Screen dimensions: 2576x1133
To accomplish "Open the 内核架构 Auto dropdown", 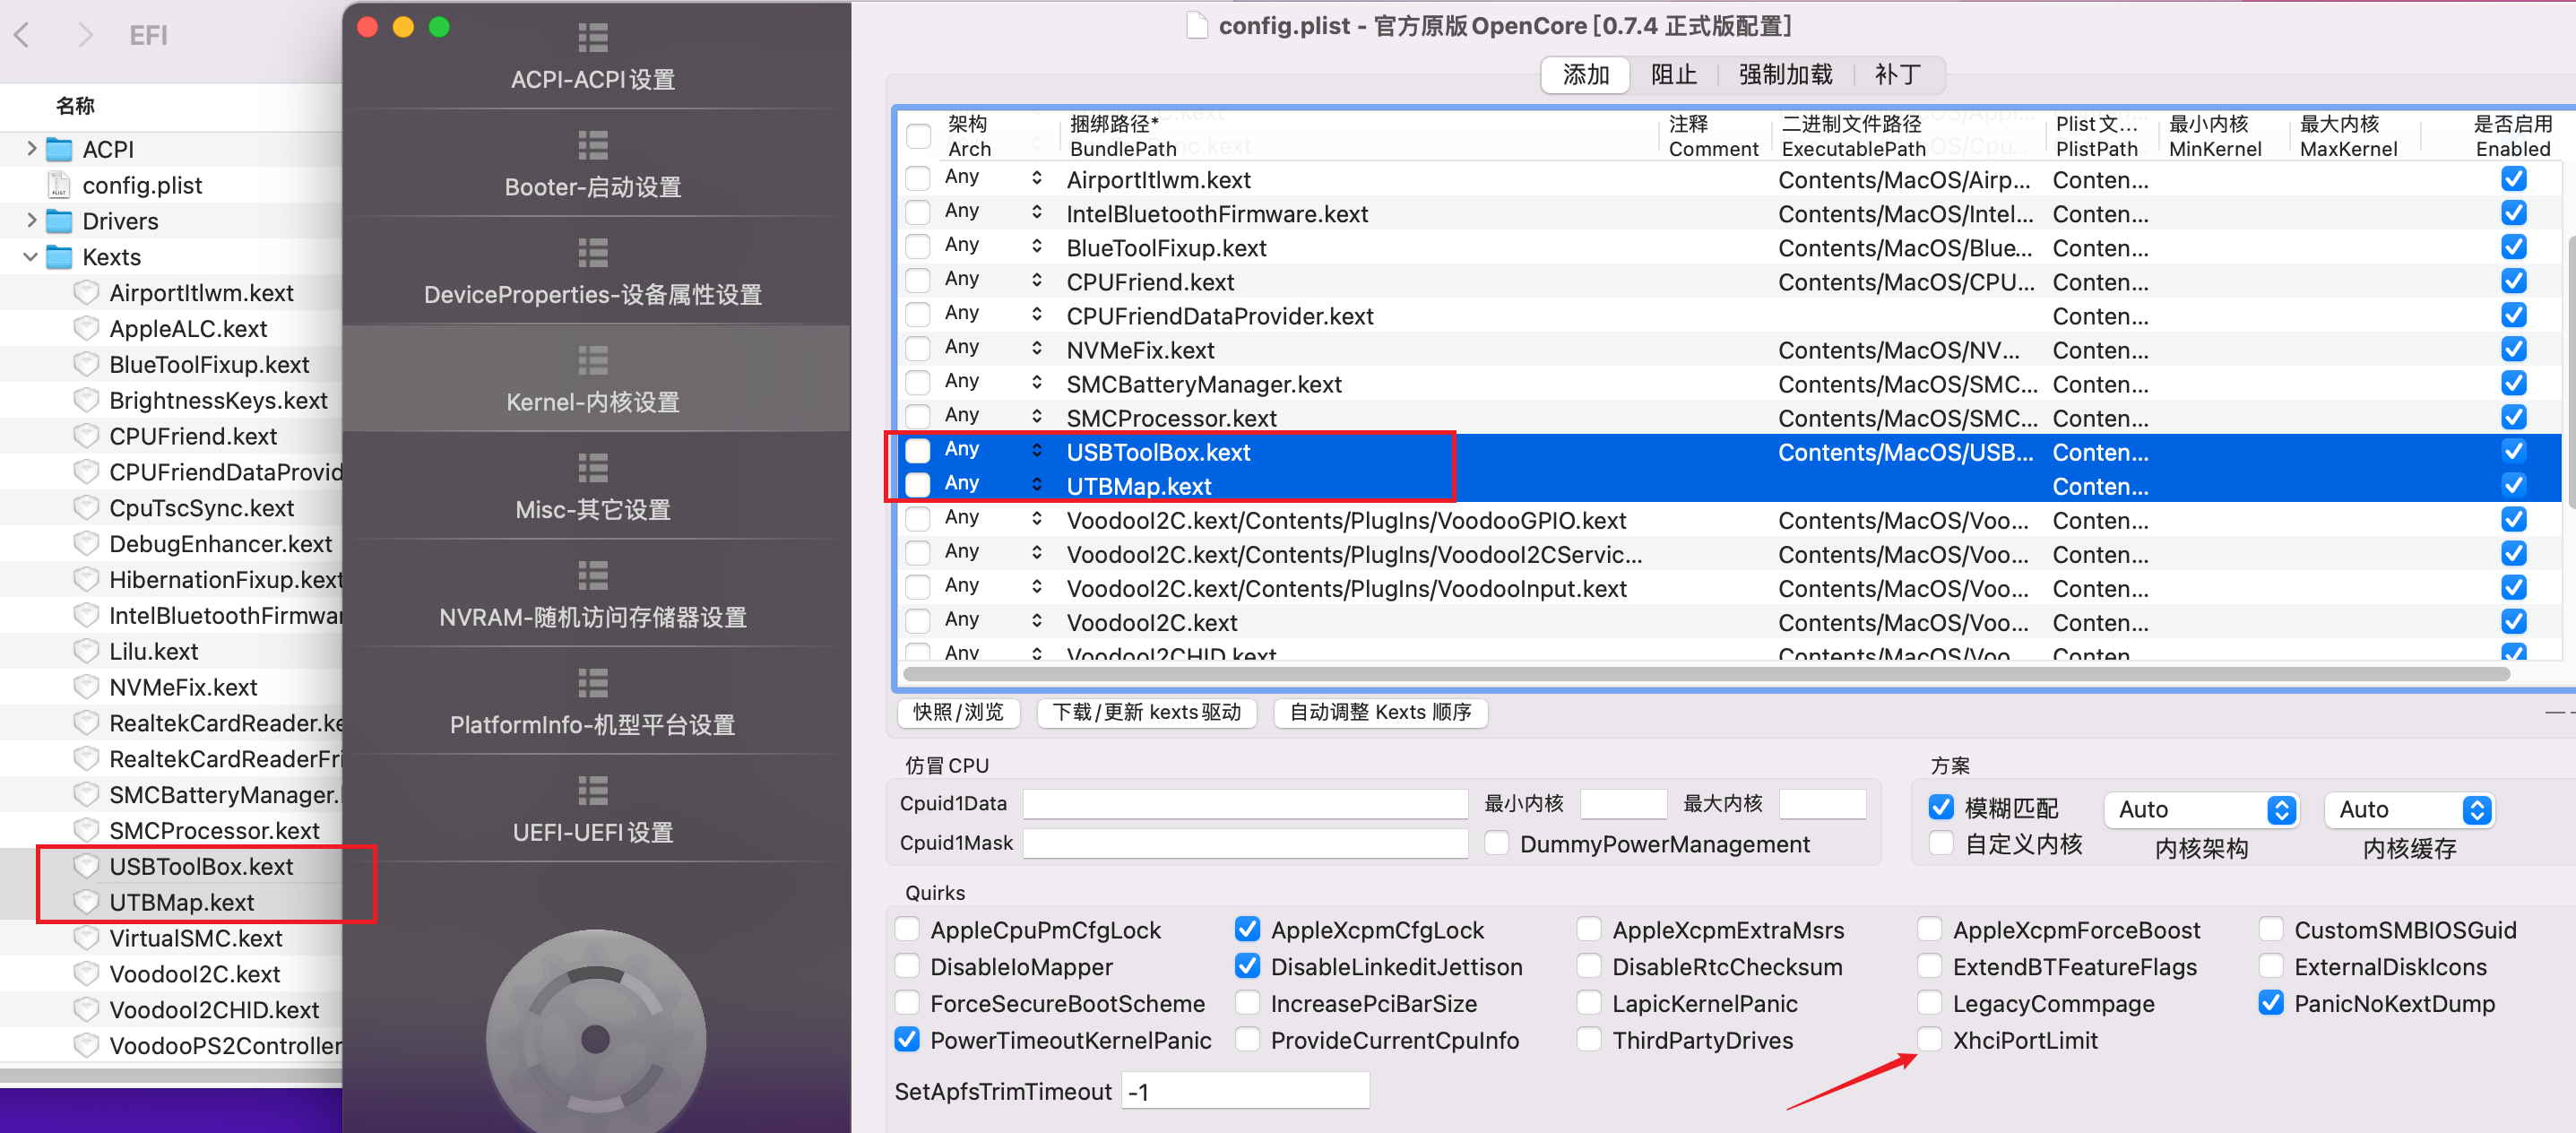I will 2202,809.
